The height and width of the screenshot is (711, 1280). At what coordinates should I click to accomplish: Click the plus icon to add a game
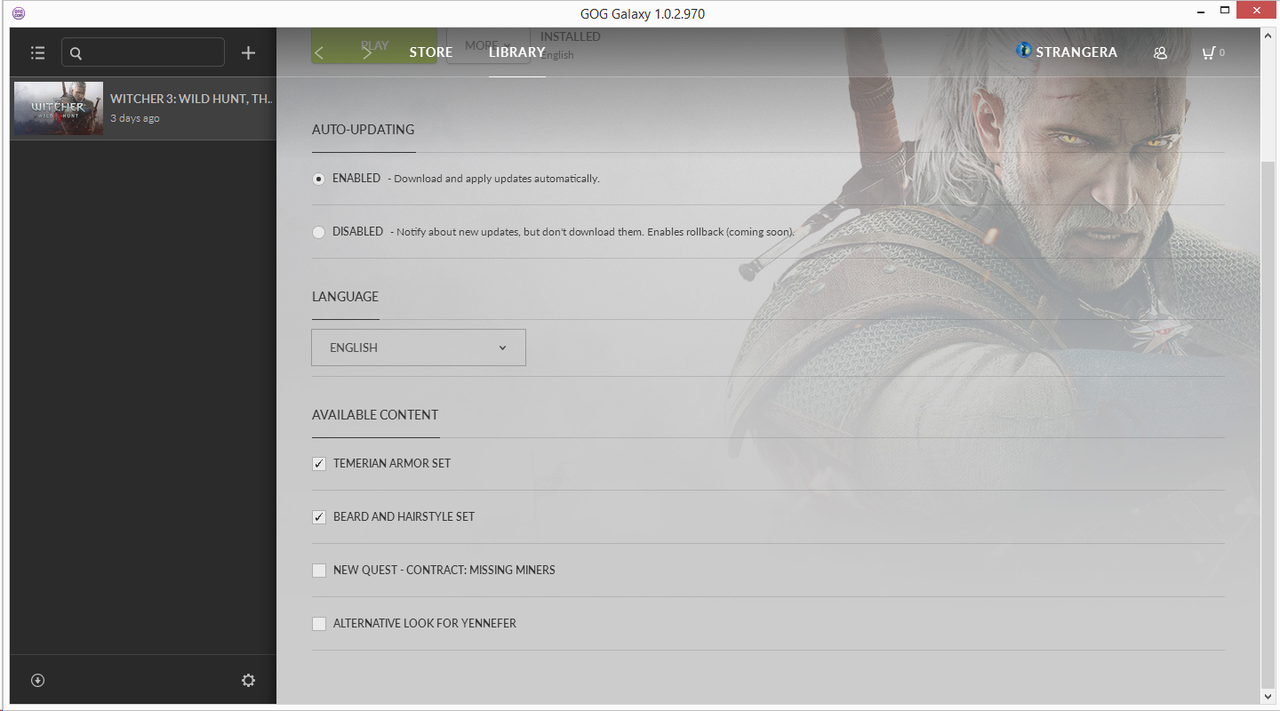pos(248,53)
